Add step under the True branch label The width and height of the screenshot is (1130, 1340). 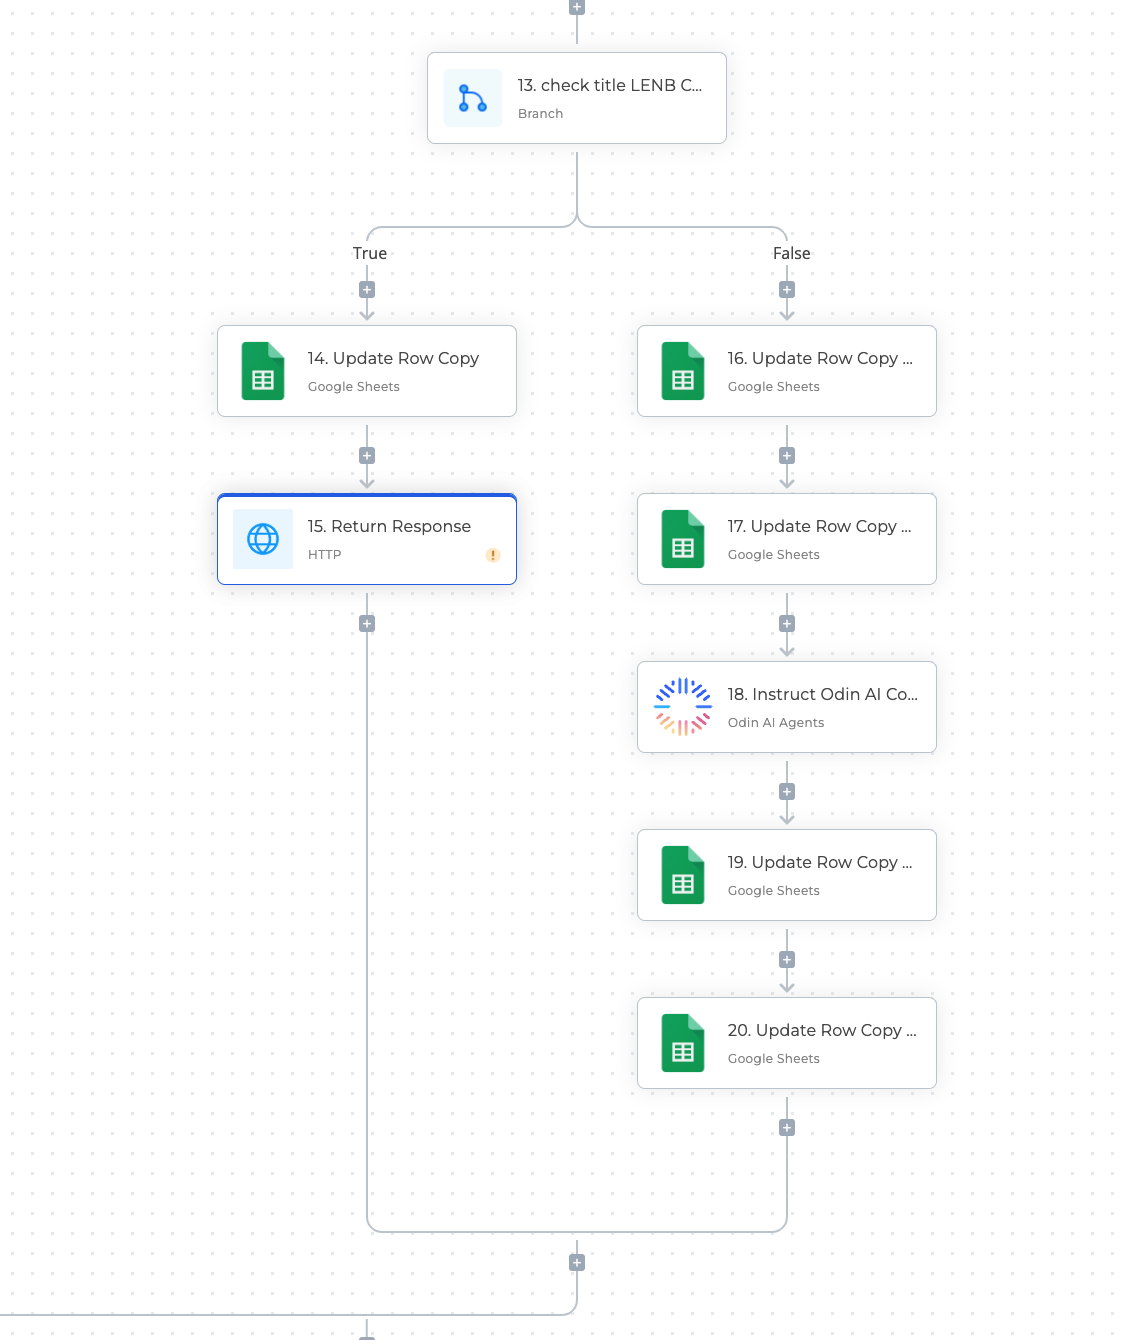click(x=367, y=290)
